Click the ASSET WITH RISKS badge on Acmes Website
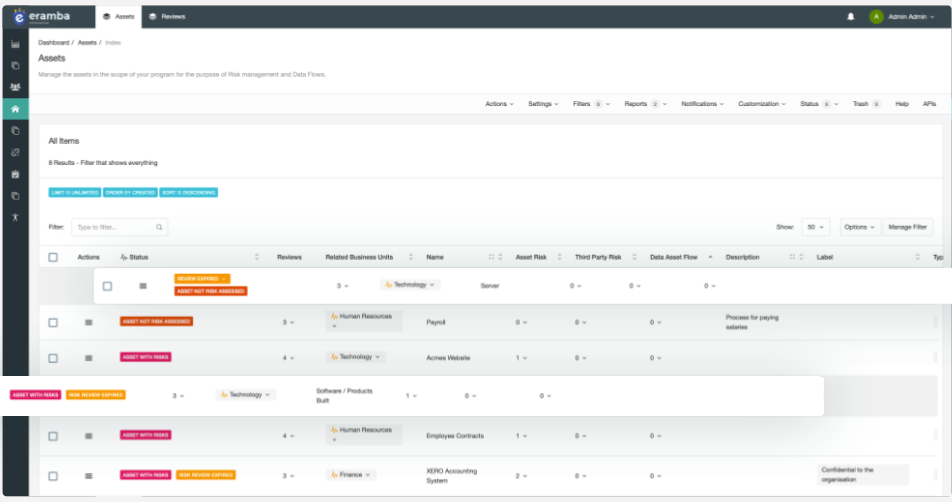 coord(145,357)
